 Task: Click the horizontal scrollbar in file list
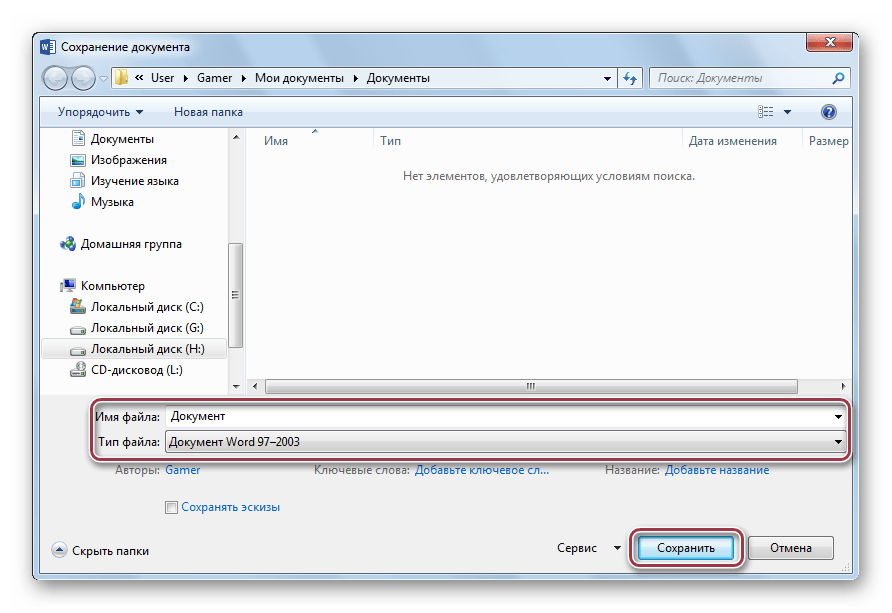pyautogui.click(x=530, y=385)
